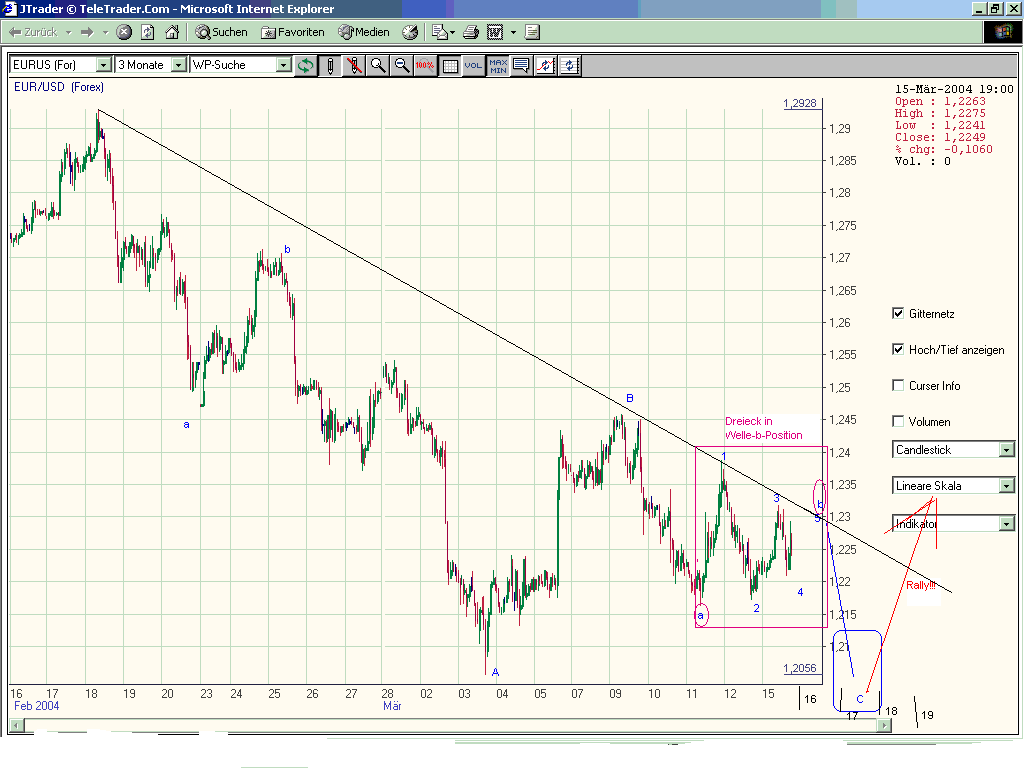The height and width of the screenshot is (768, 1024).
Task: Click the 'Close: 1,2249' value
Action: 940,137
